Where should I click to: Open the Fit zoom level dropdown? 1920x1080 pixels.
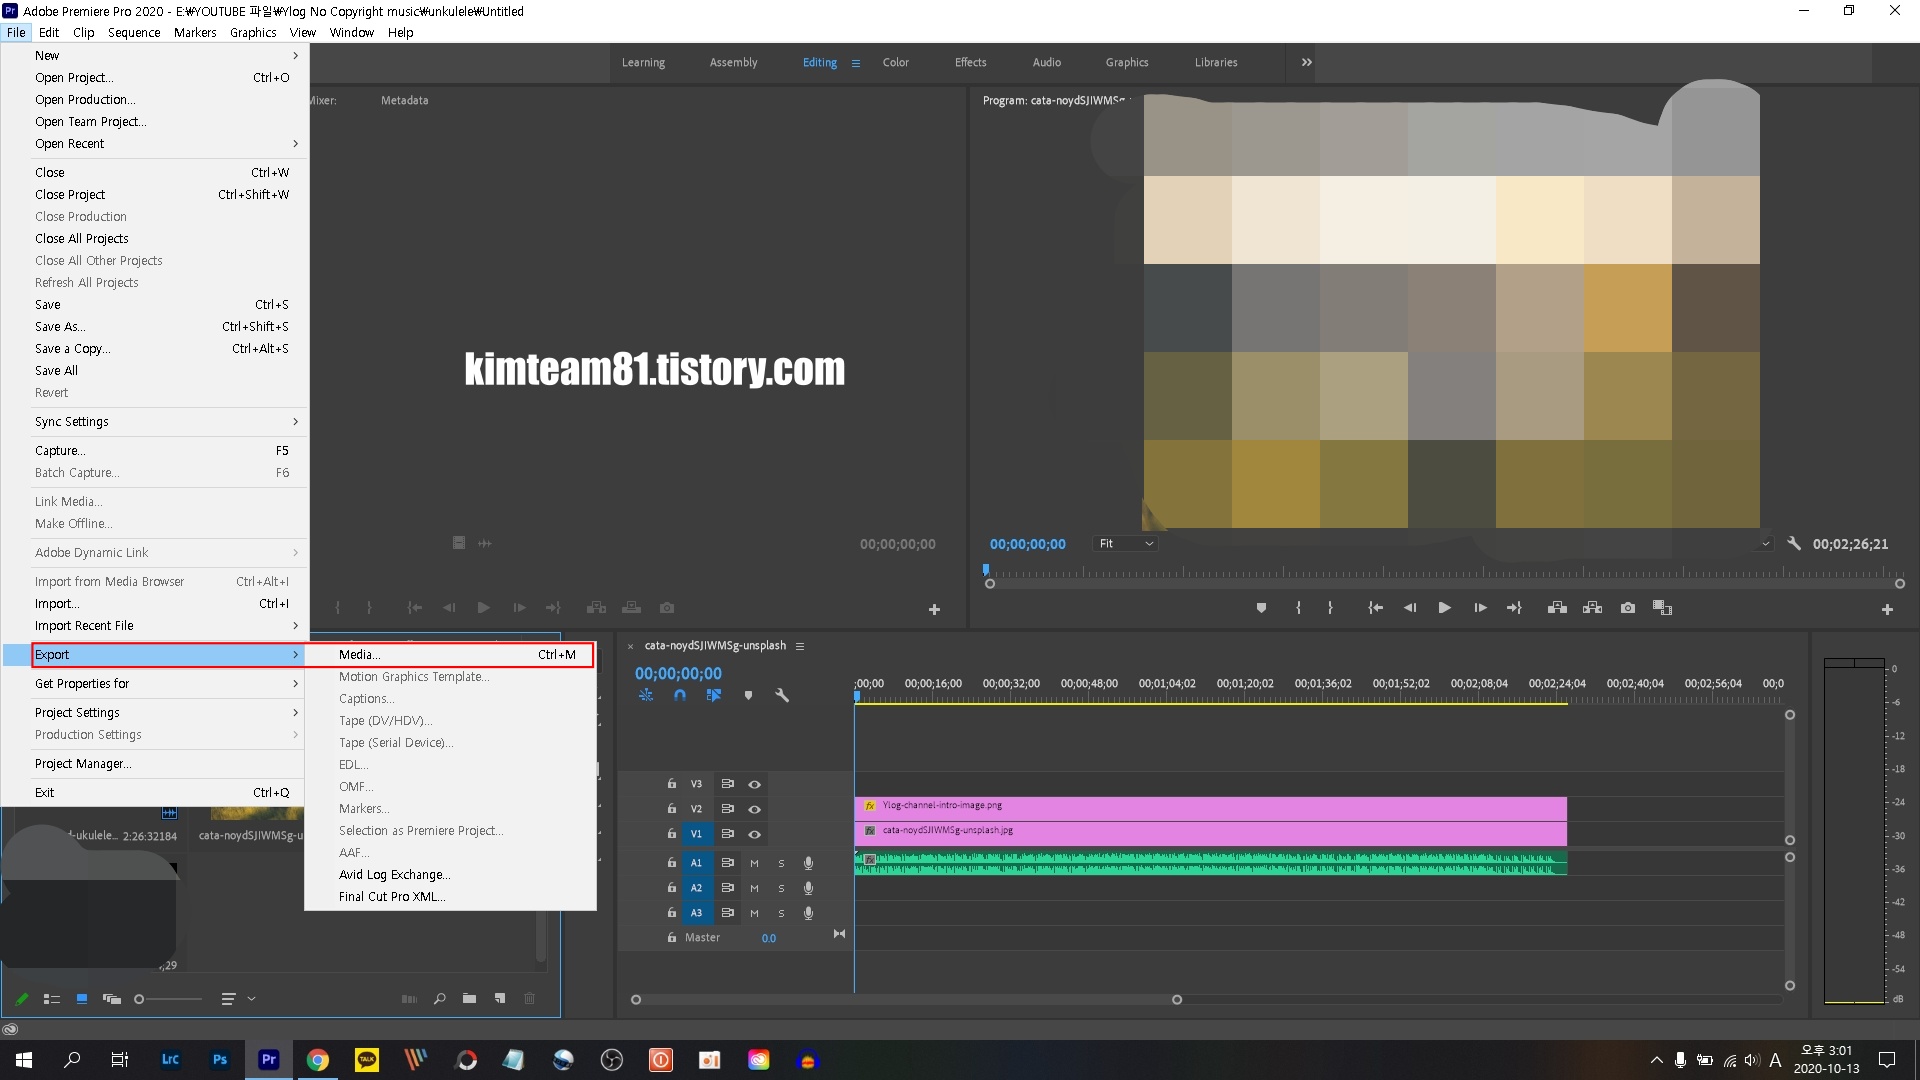tap(1126, 544)
